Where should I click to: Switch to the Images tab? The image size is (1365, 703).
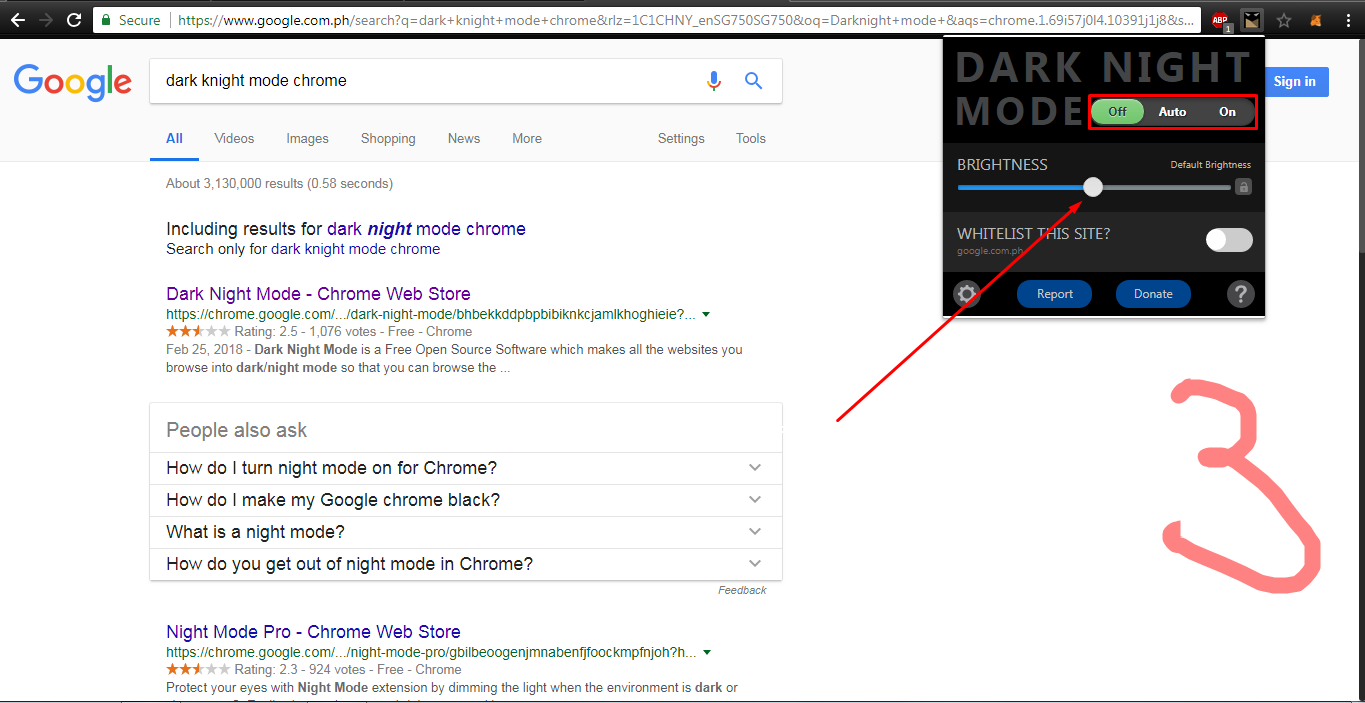point(308,139)
